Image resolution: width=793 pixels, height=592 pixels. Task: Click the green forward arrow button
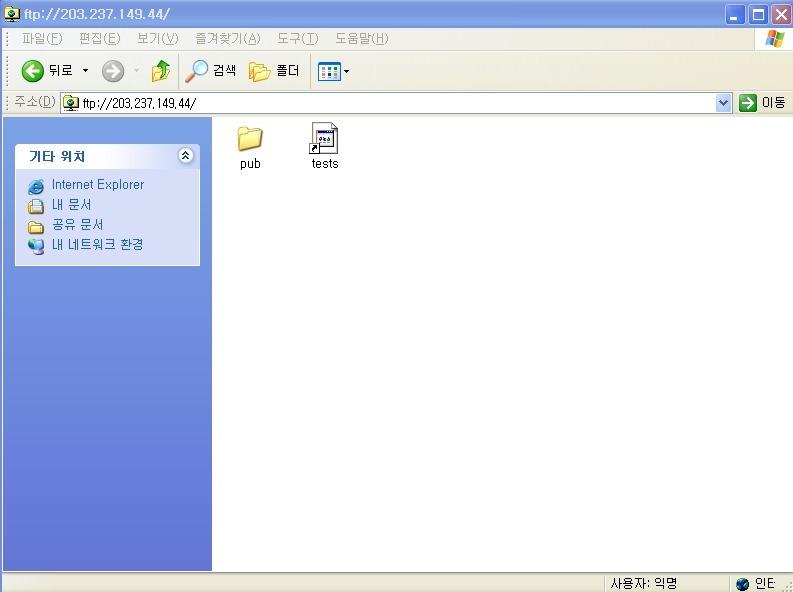pos(113,71)
